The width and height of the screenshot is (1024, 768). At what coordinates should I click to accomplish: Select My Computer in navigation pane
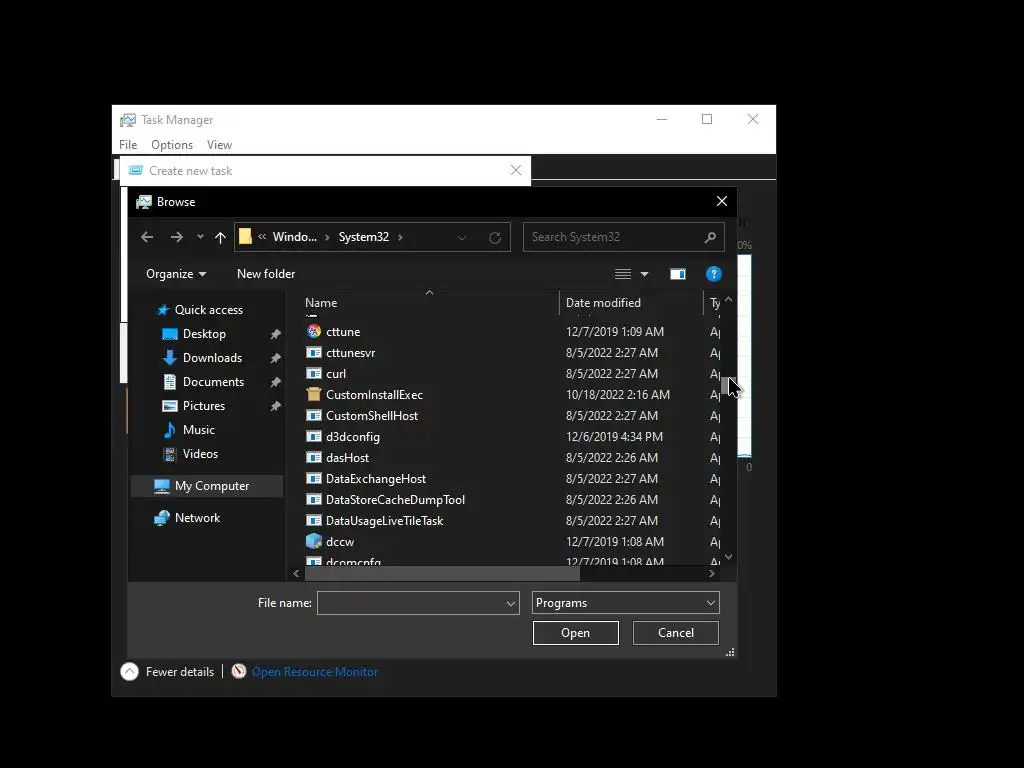(x=208, y=486)
